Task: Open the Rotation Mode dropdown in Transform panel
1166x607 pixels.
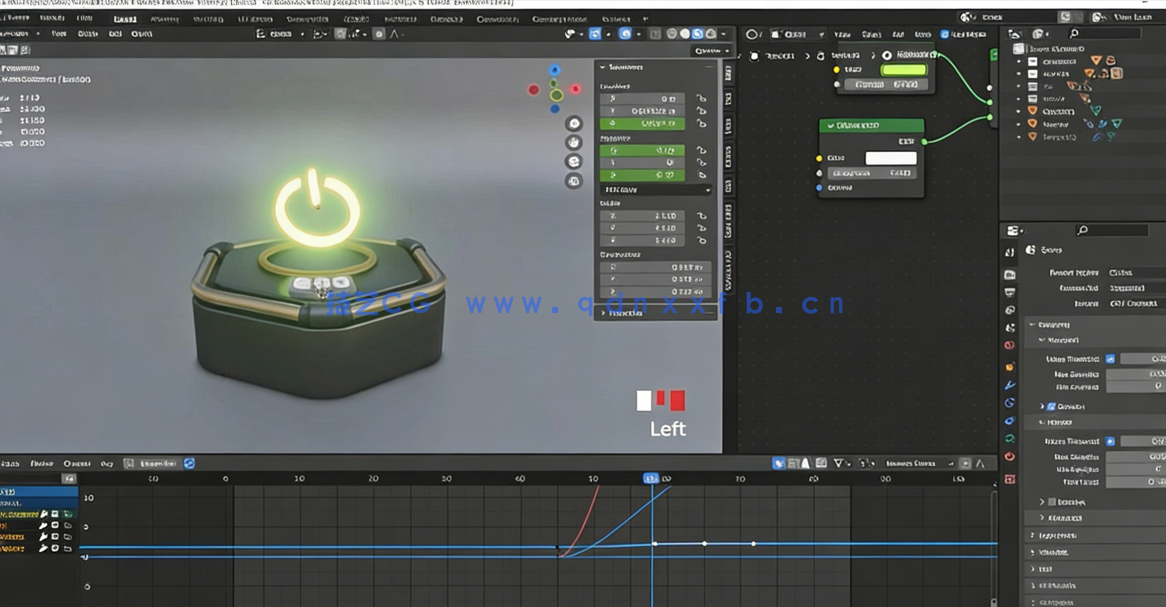Action: [655, 190]
